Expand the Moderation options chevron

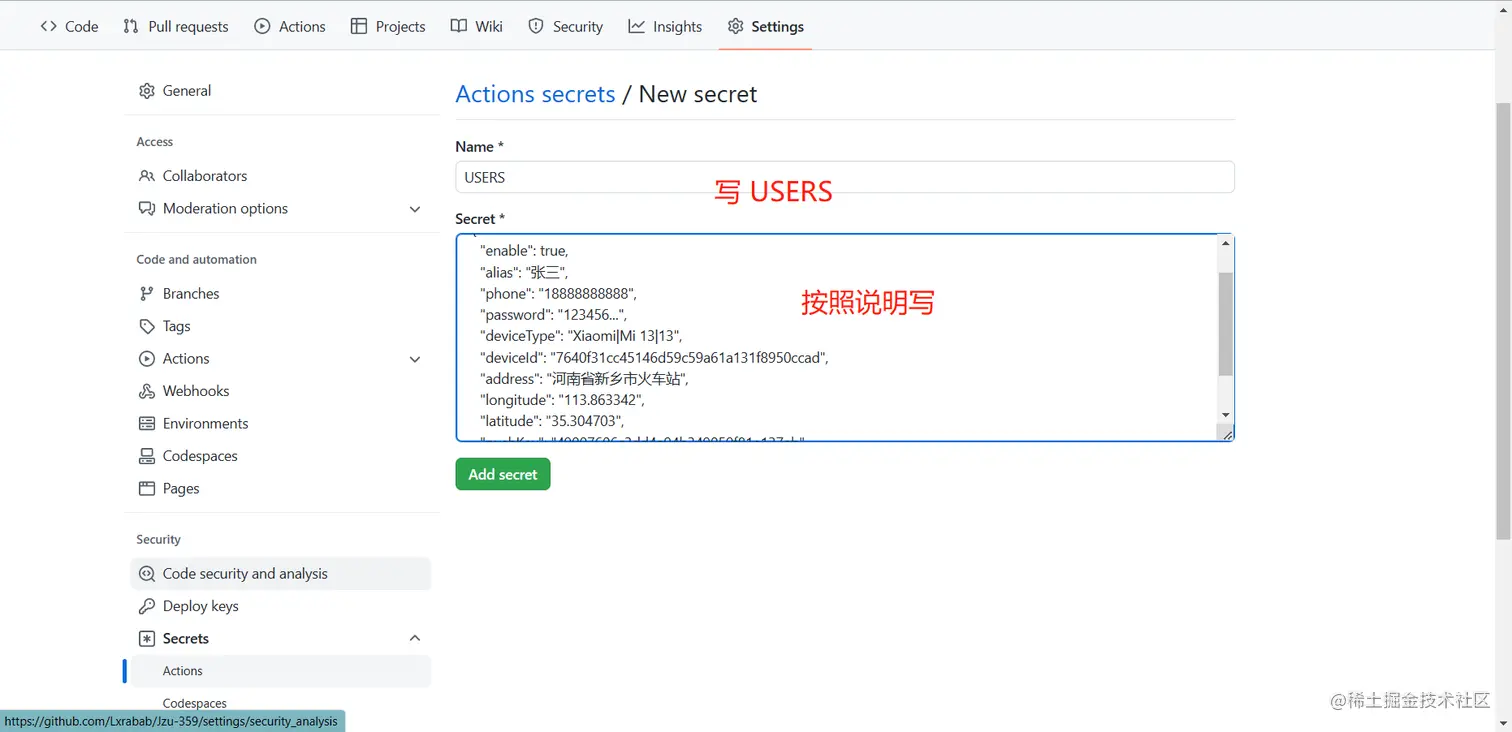point(415,209)
